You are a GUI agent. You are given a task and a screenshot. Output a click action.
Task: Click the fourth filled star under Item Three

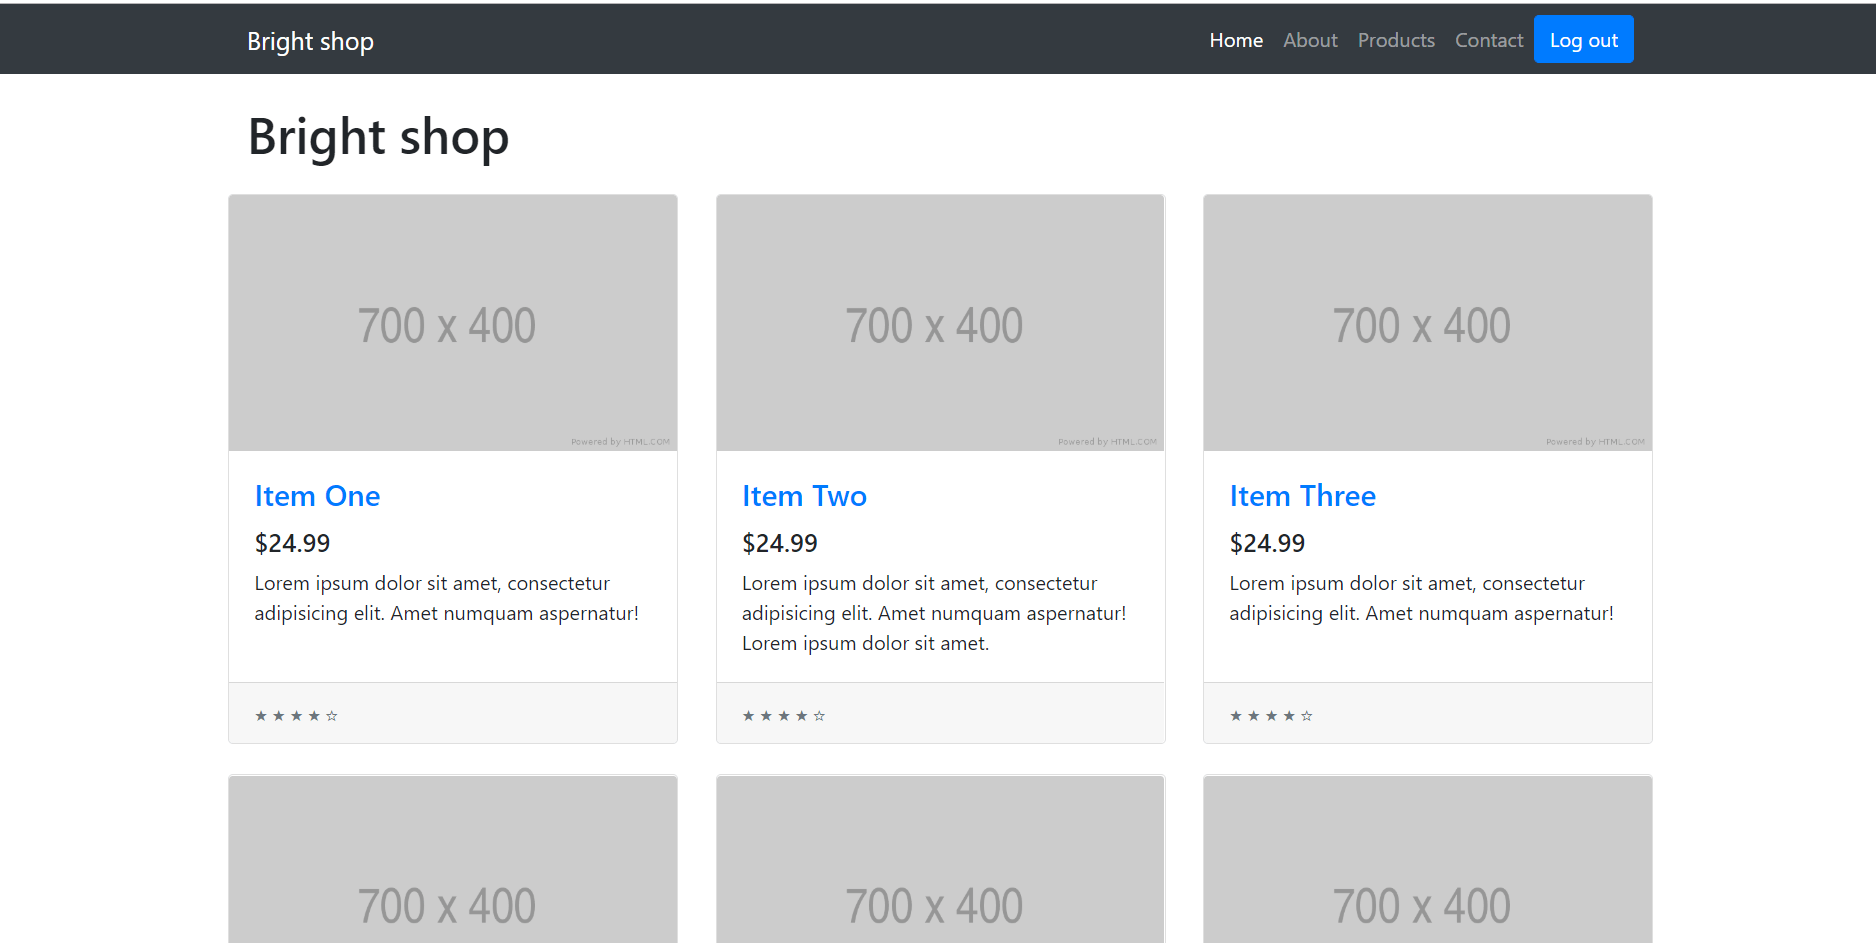[1289, 714]
